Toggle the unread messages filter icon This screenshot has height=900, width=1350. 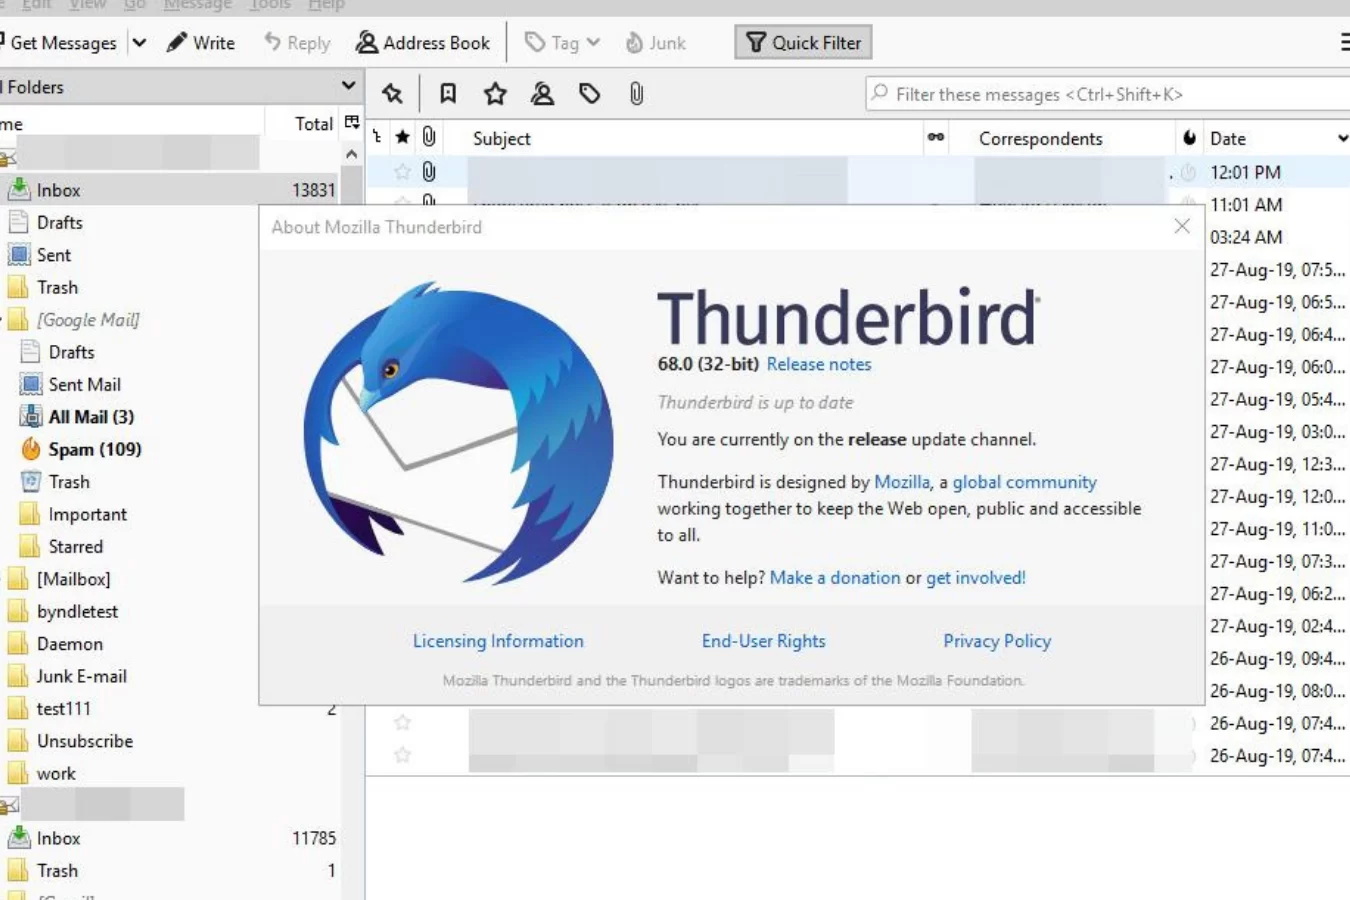click(x=448, y=94)
